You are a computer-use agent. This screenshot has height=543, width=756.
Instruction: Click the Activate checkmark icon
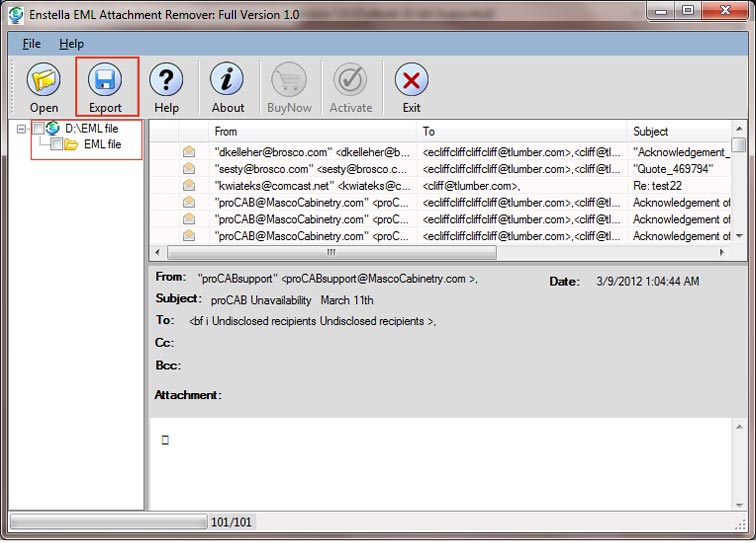pos(351,80)
